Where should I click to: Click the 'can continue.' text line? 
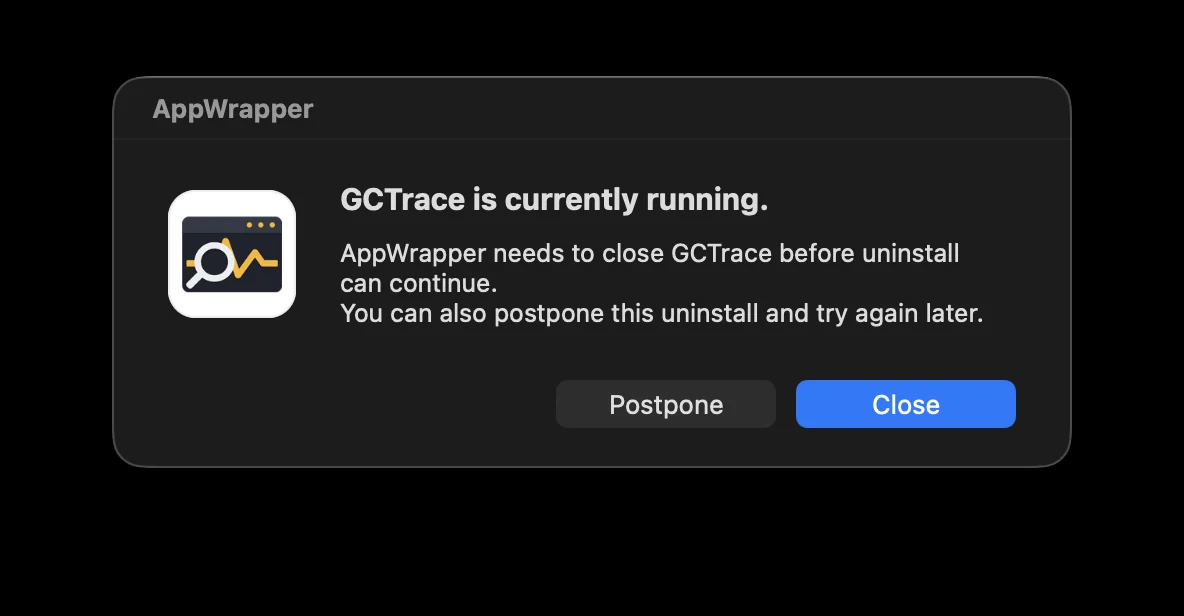[x=418, y=283]
